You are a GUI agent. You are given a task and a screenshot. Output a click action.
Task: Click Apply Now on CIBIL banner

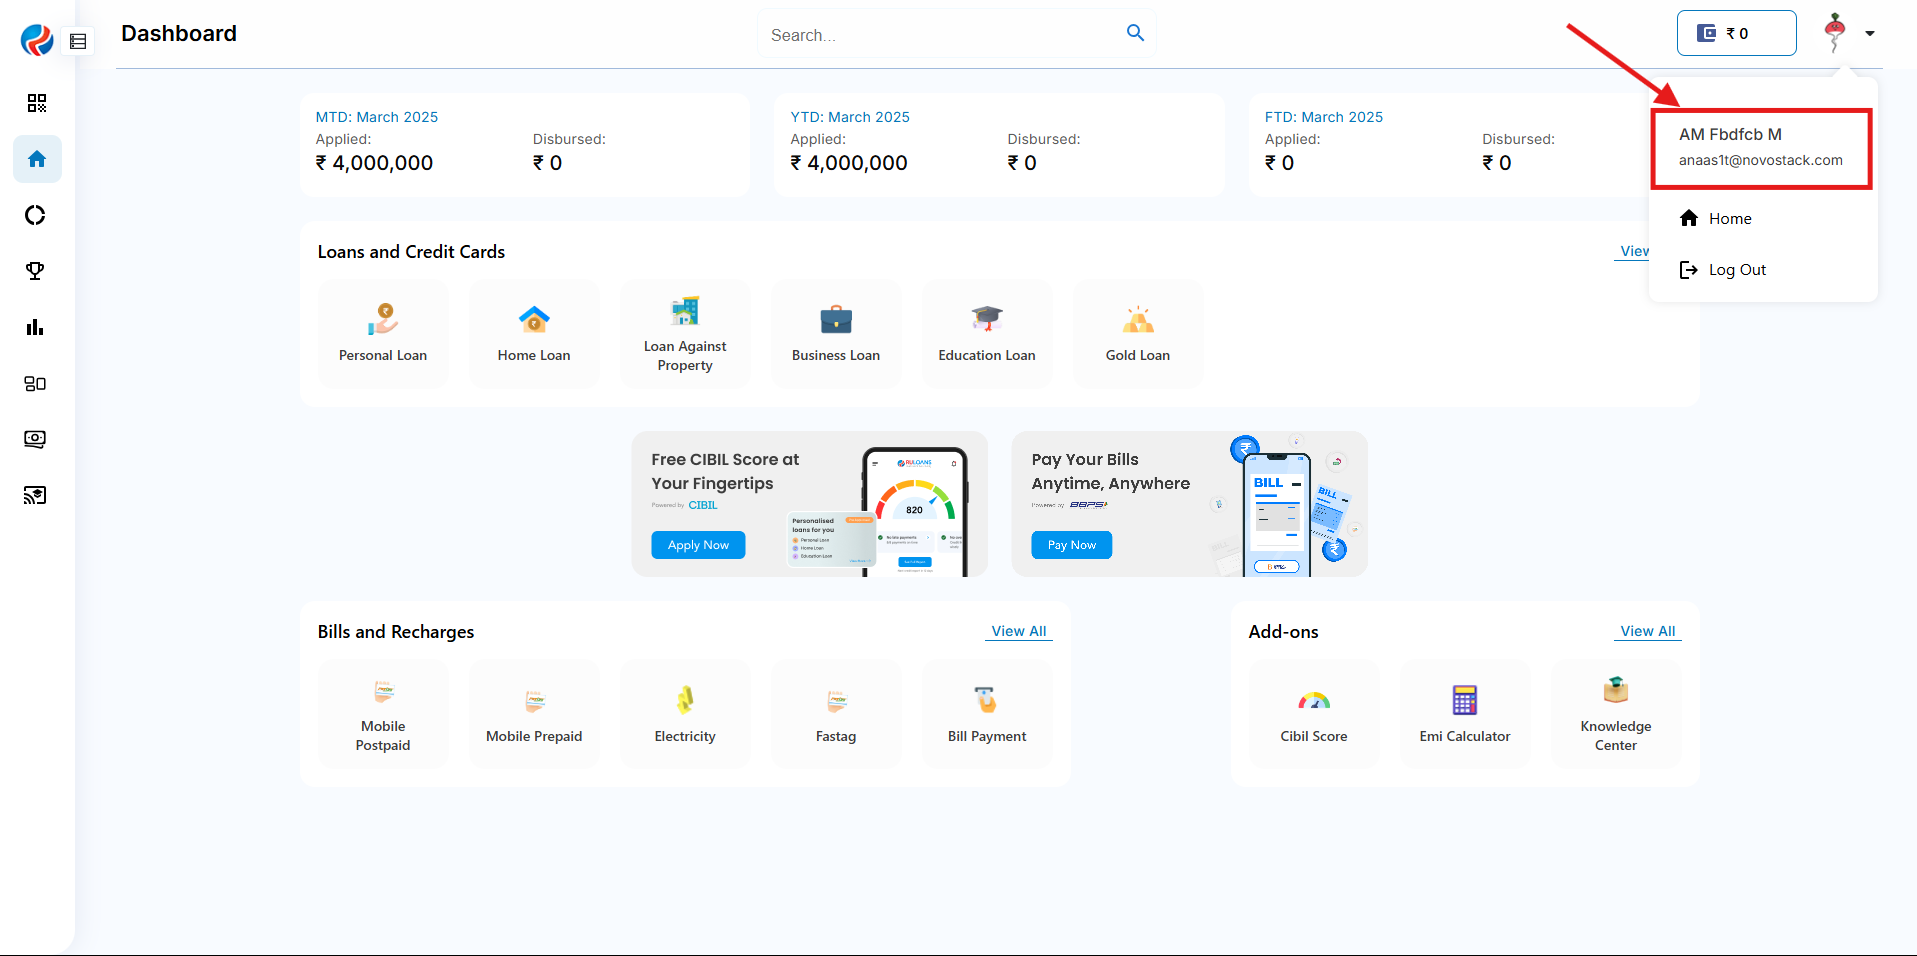(x=698, y=545)
